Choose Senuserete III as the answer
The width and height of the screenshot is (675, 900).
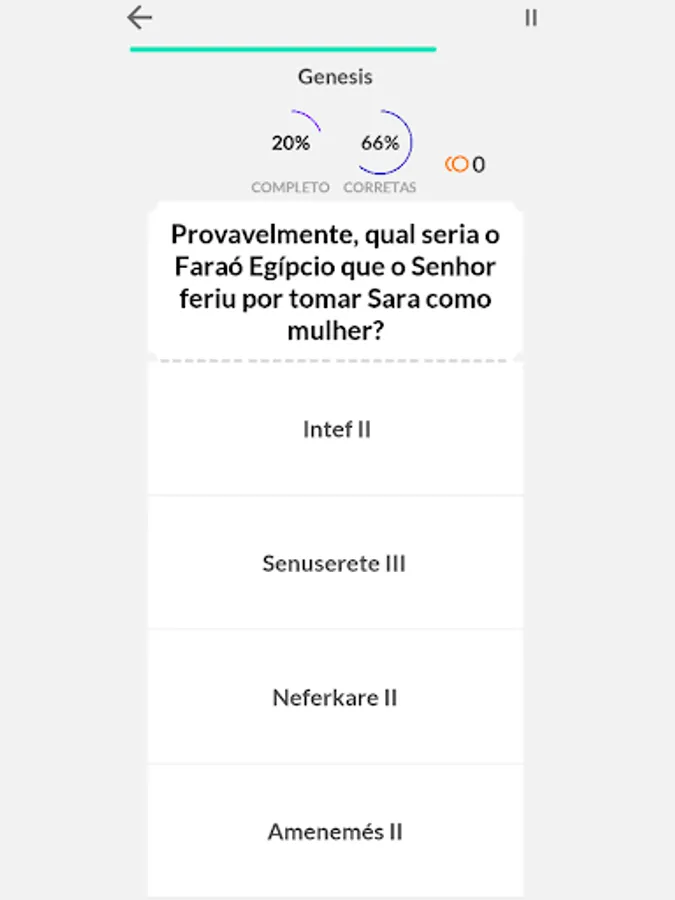[x=336, y=563]
